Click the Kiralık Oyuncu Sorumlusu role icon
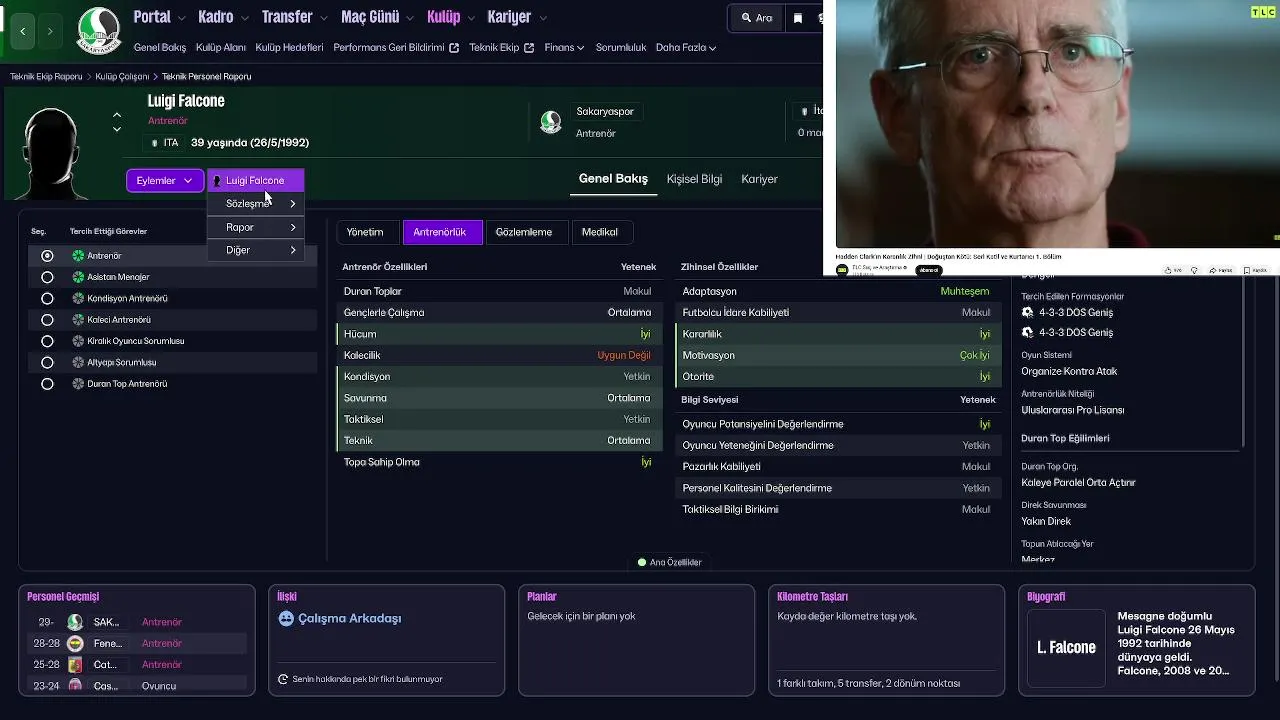 pos(78,341)
